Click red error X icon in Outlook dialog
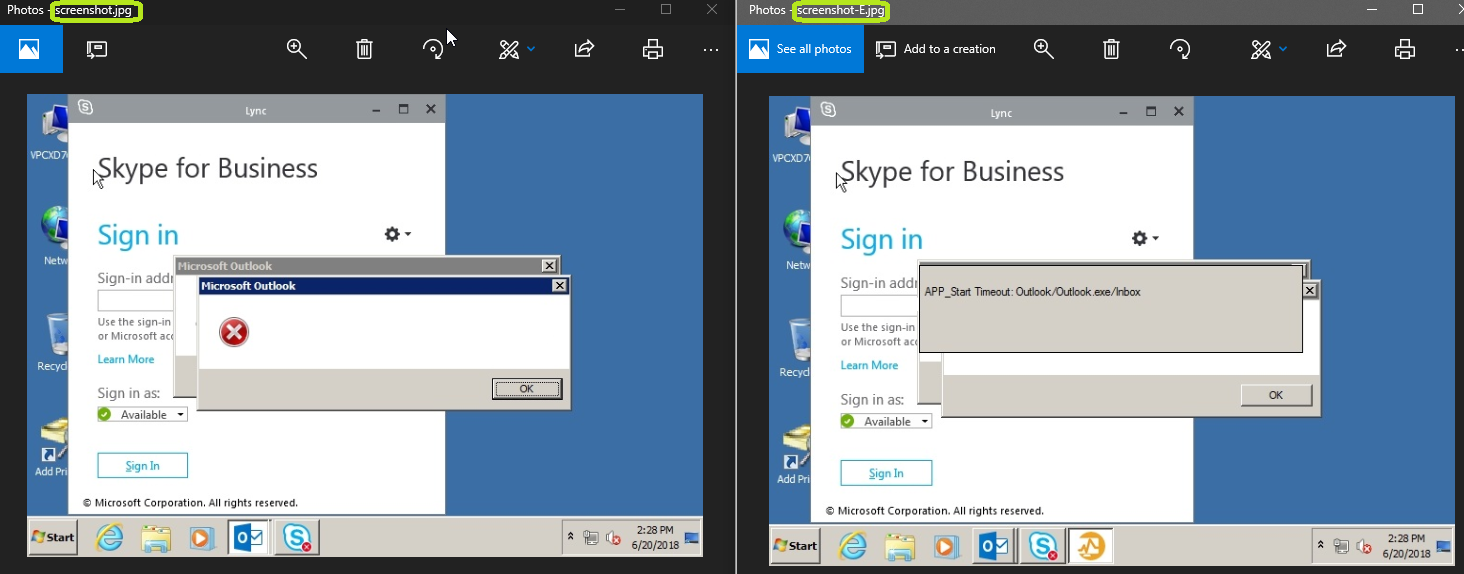The image size is (1464, 574). point(234,333)
